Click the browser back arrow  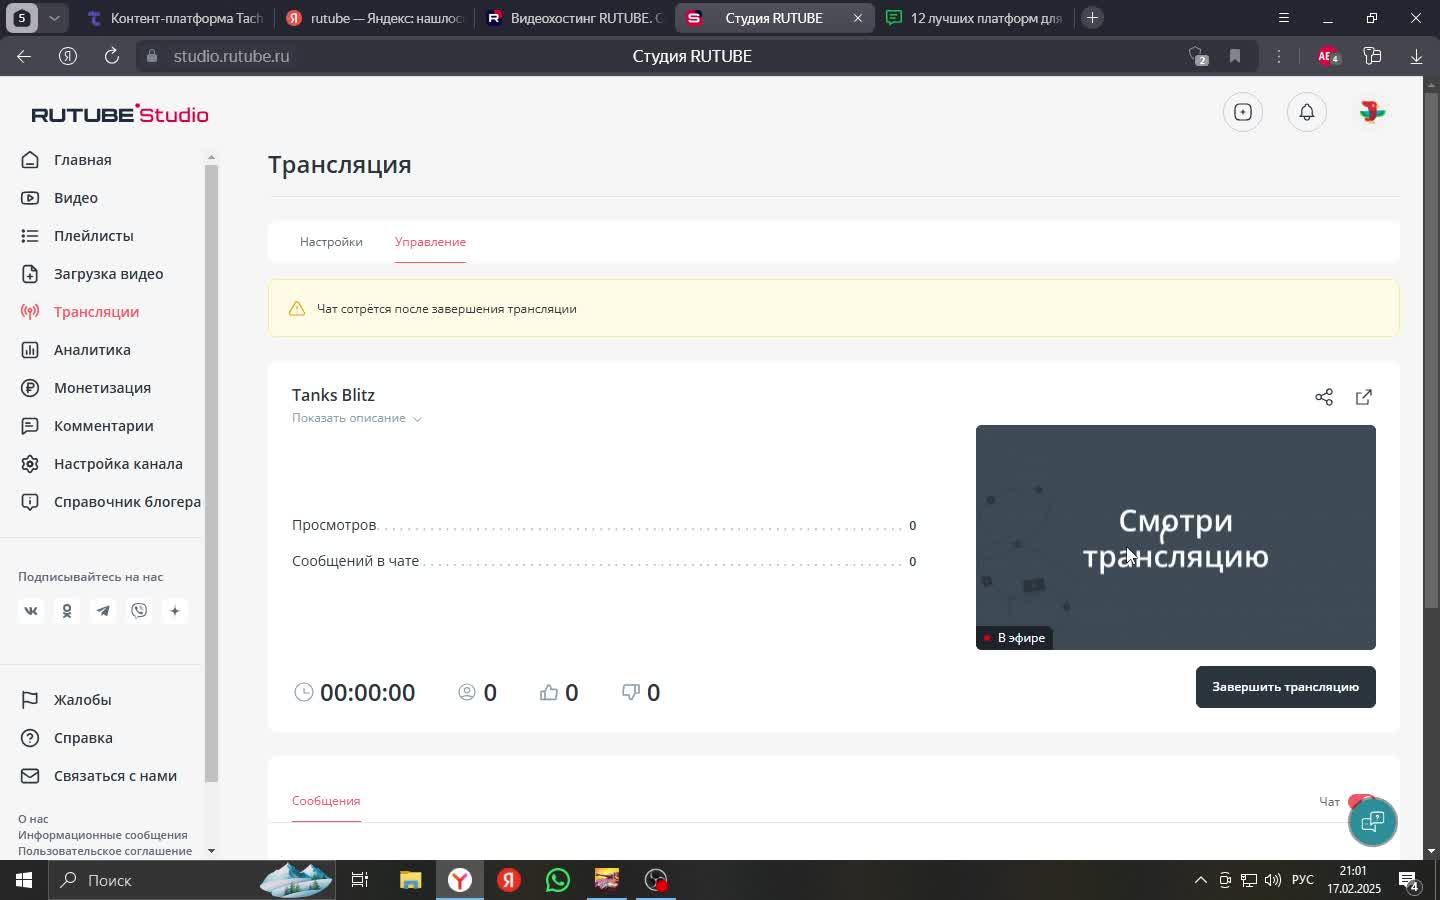[24, 56]
